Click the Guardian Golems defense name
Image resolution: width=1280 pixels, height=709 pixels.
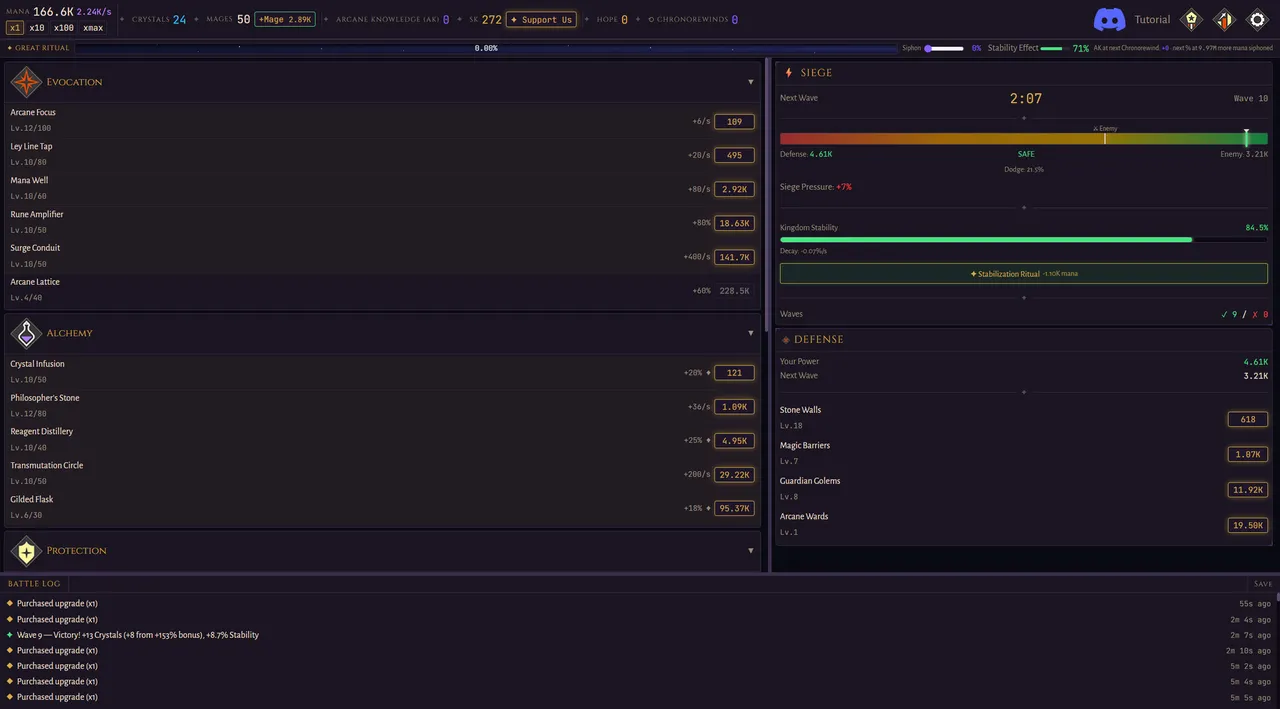point(810,481)
